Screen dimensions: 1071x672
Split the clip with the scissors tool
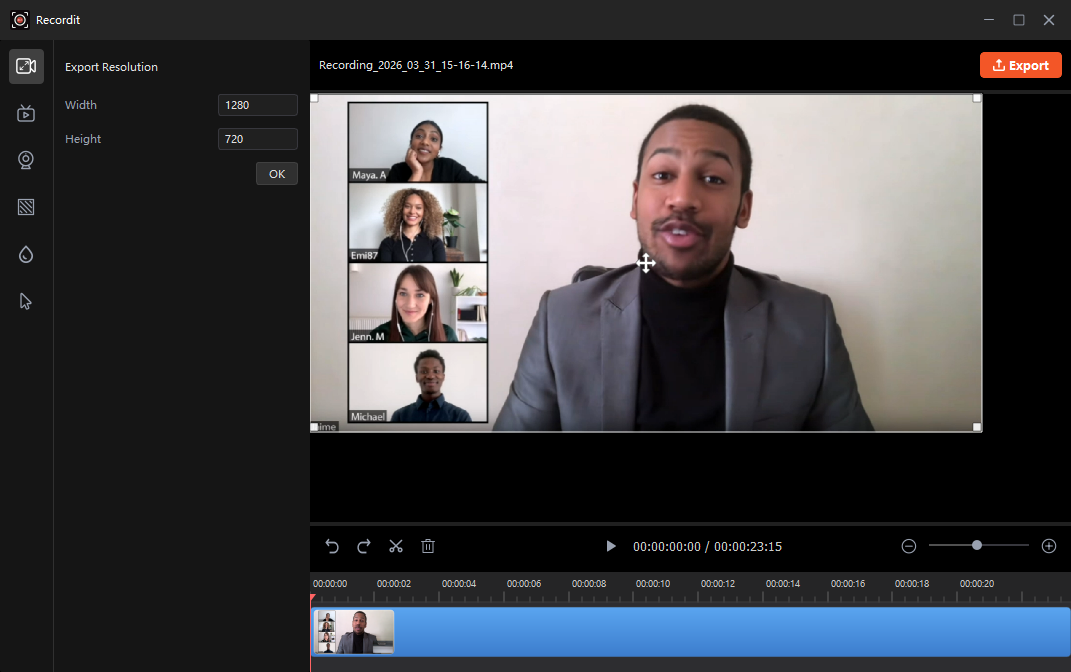click(396, 546)
